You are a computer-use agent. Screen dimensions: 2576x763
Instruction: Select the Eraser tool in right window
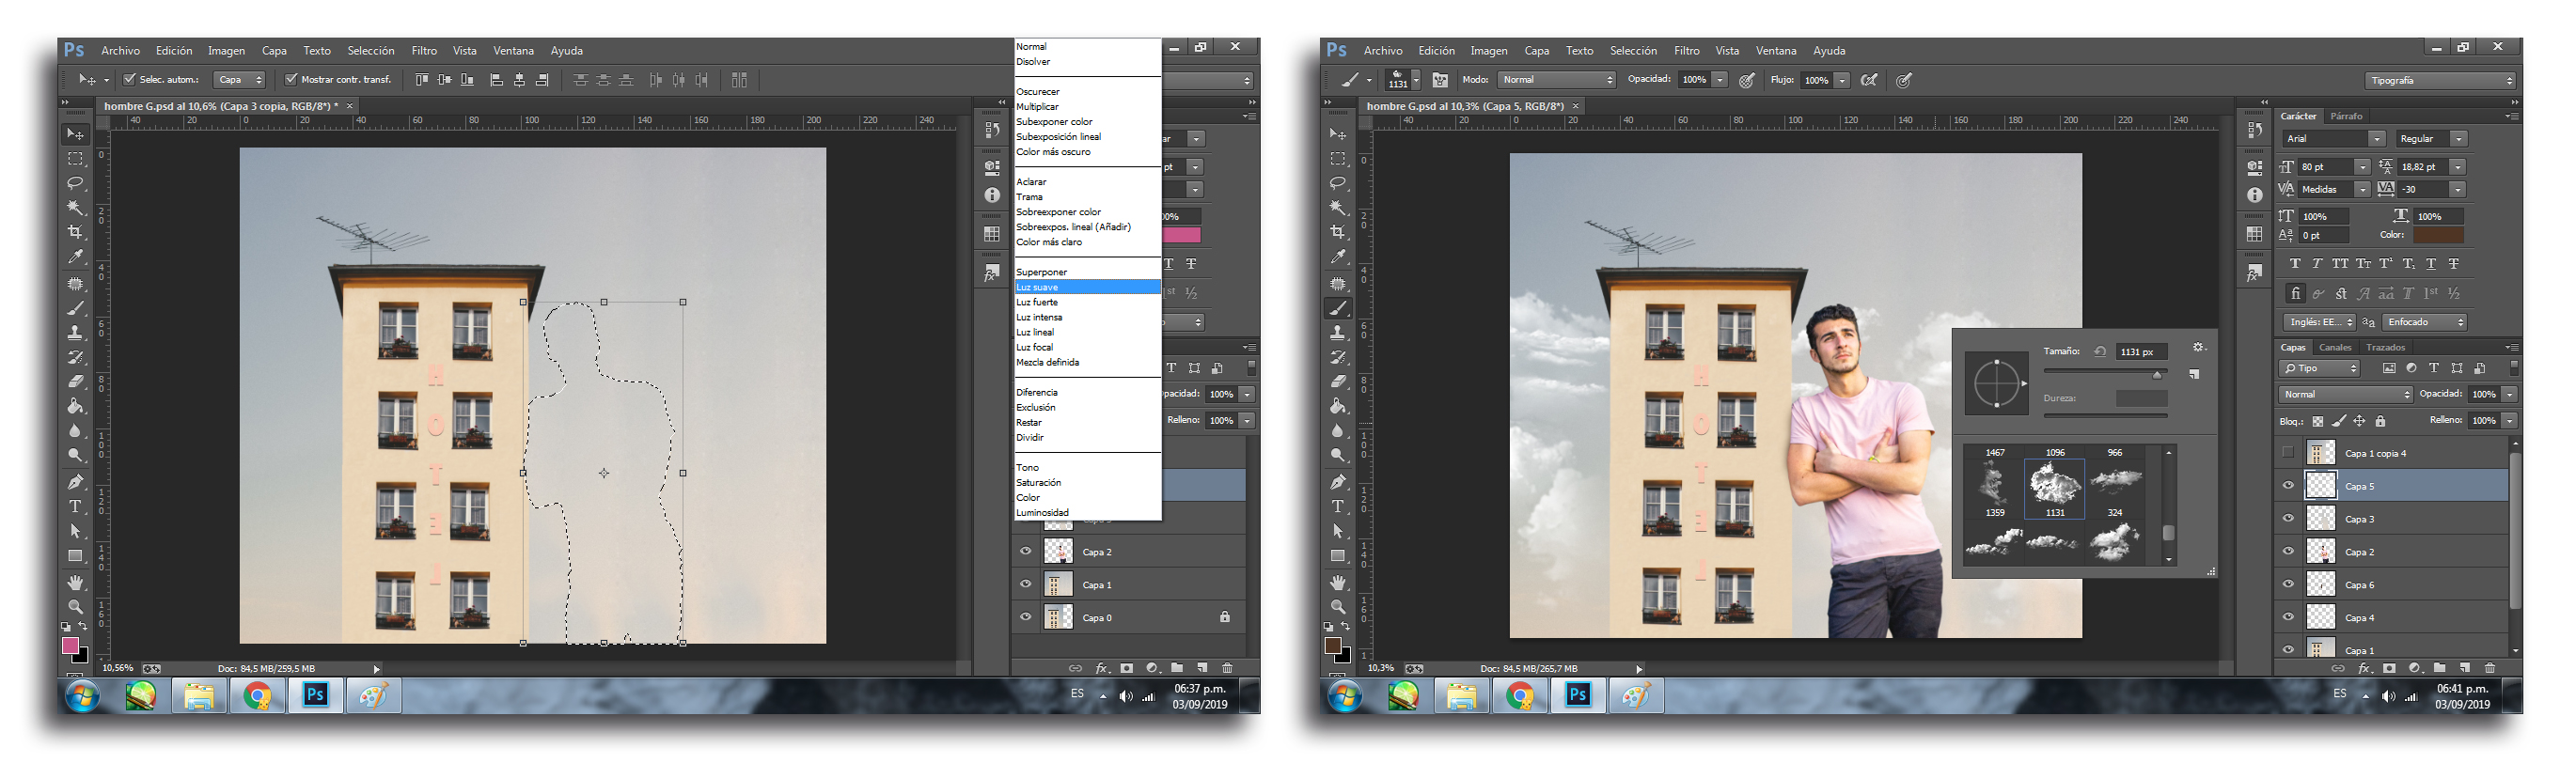(x=1338, y=381)
